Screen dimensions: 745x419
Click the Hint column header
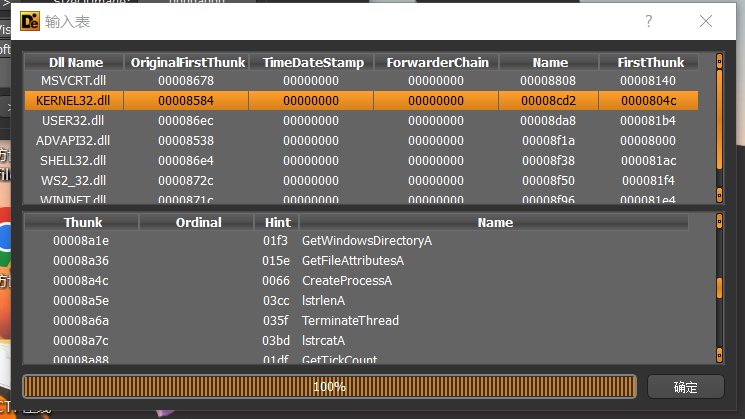(277, 222)
